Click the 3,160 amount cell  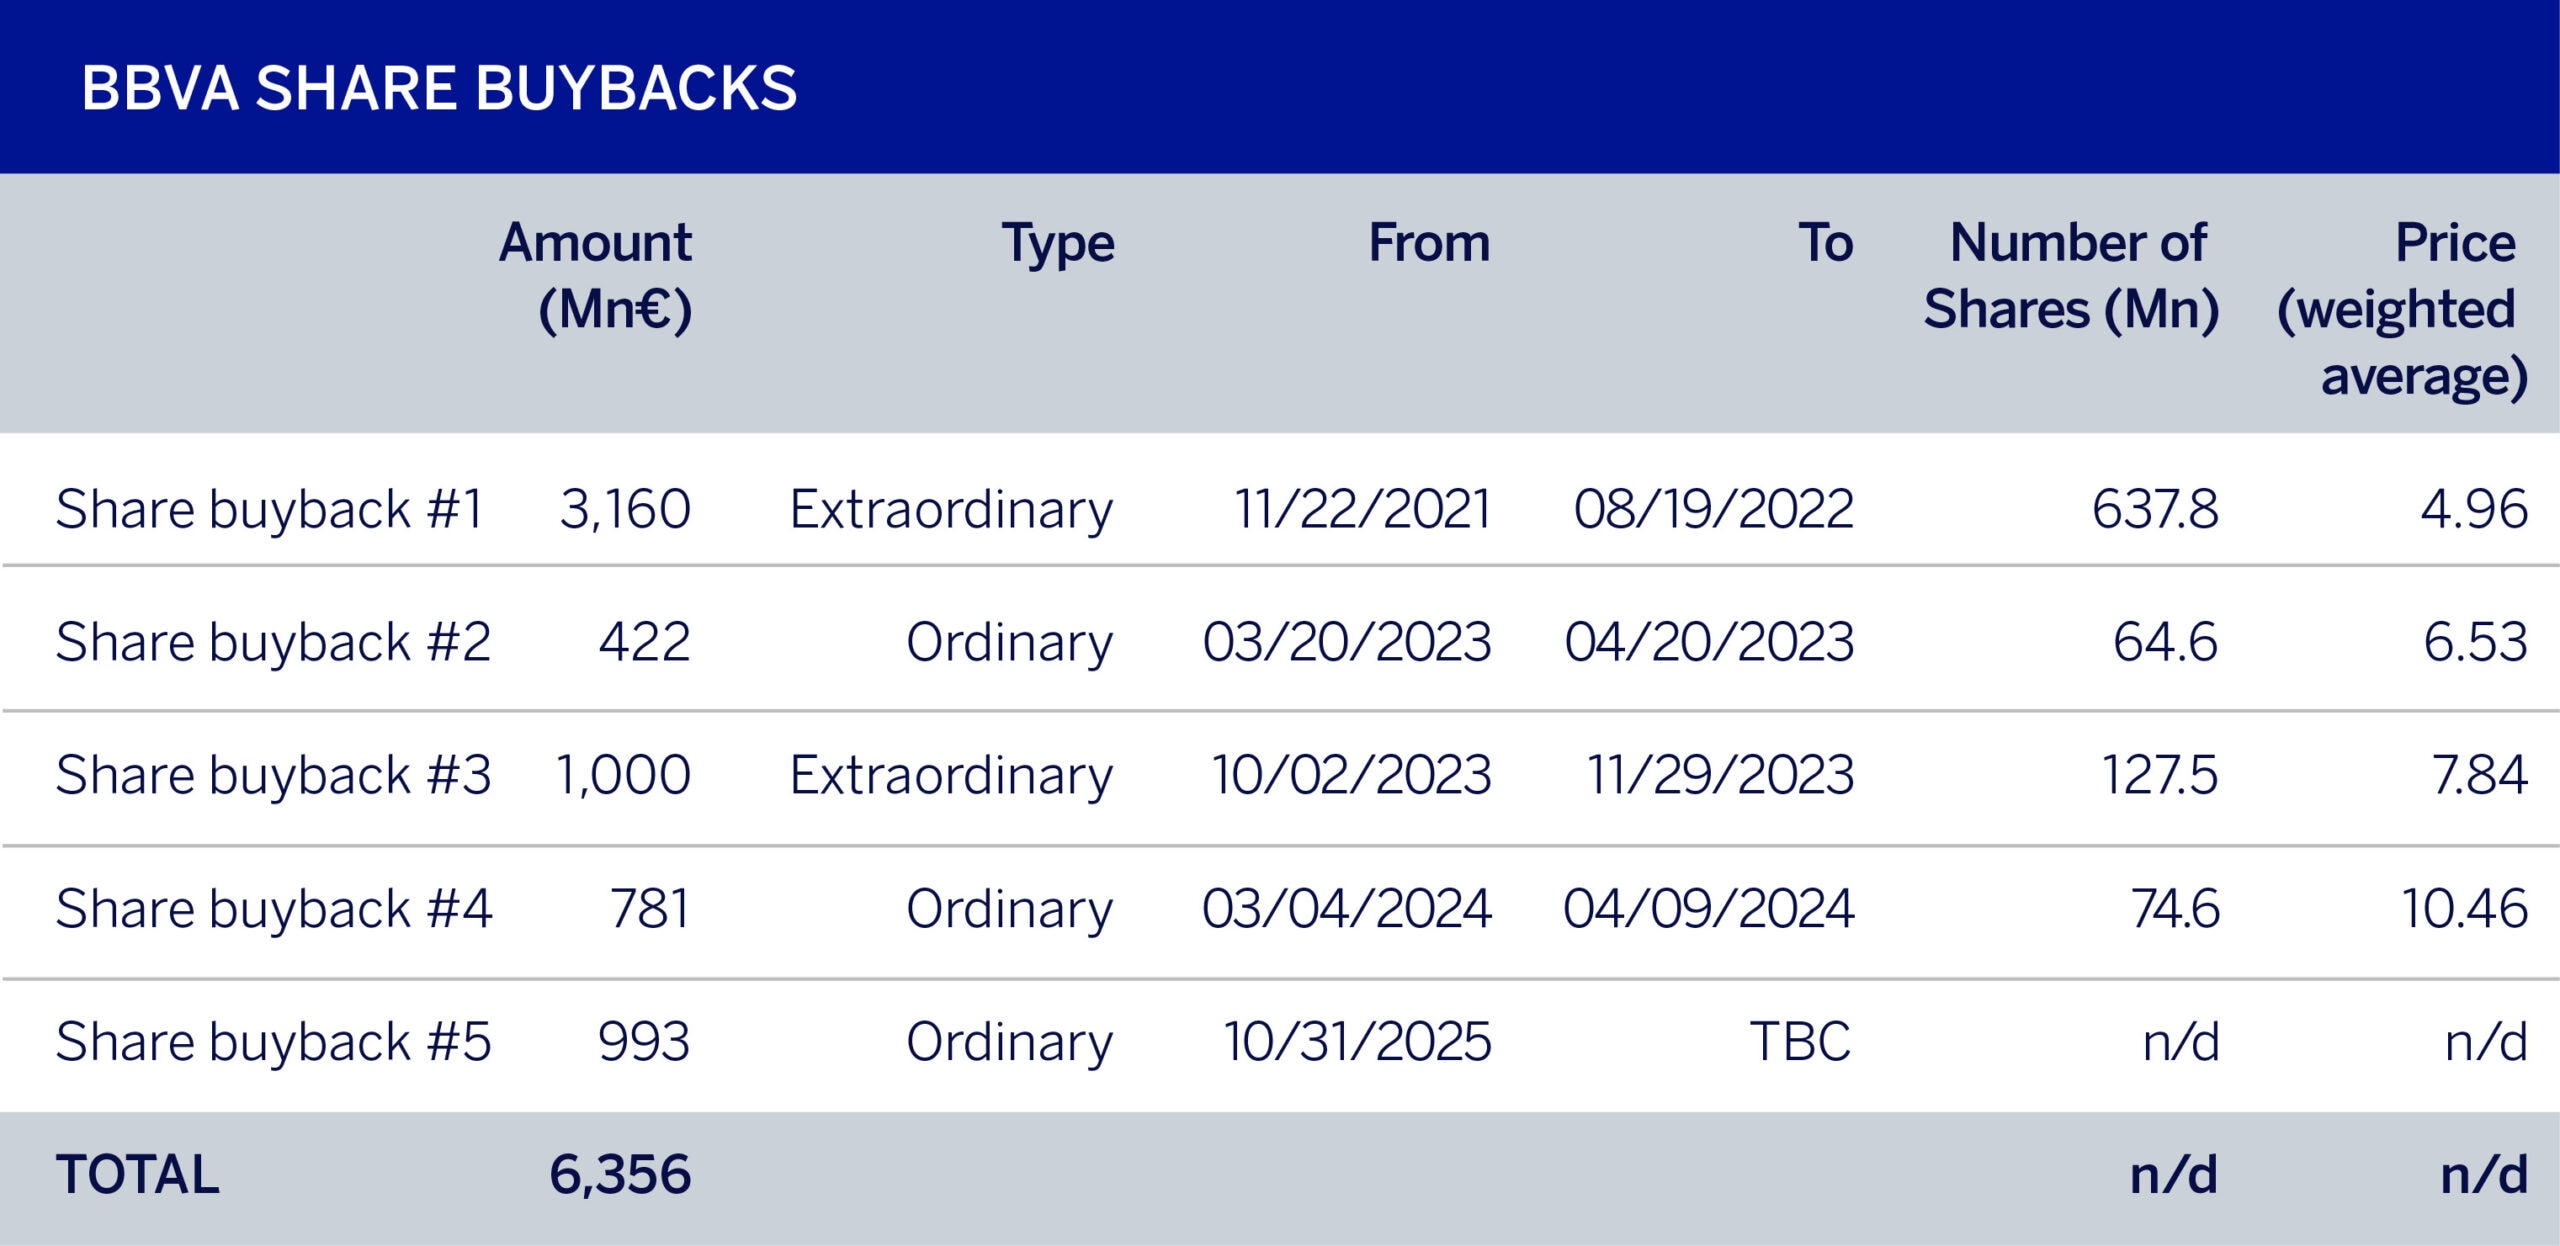click(x=625, y=509)
